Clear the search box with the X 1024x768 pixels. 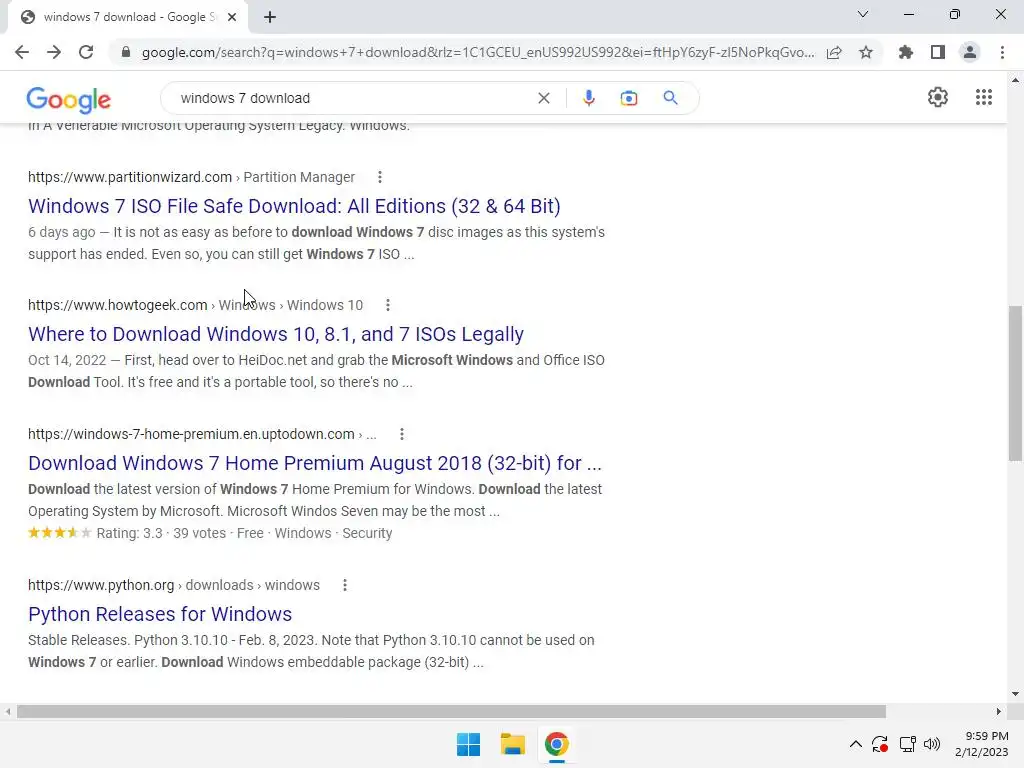tap(543, 98)
